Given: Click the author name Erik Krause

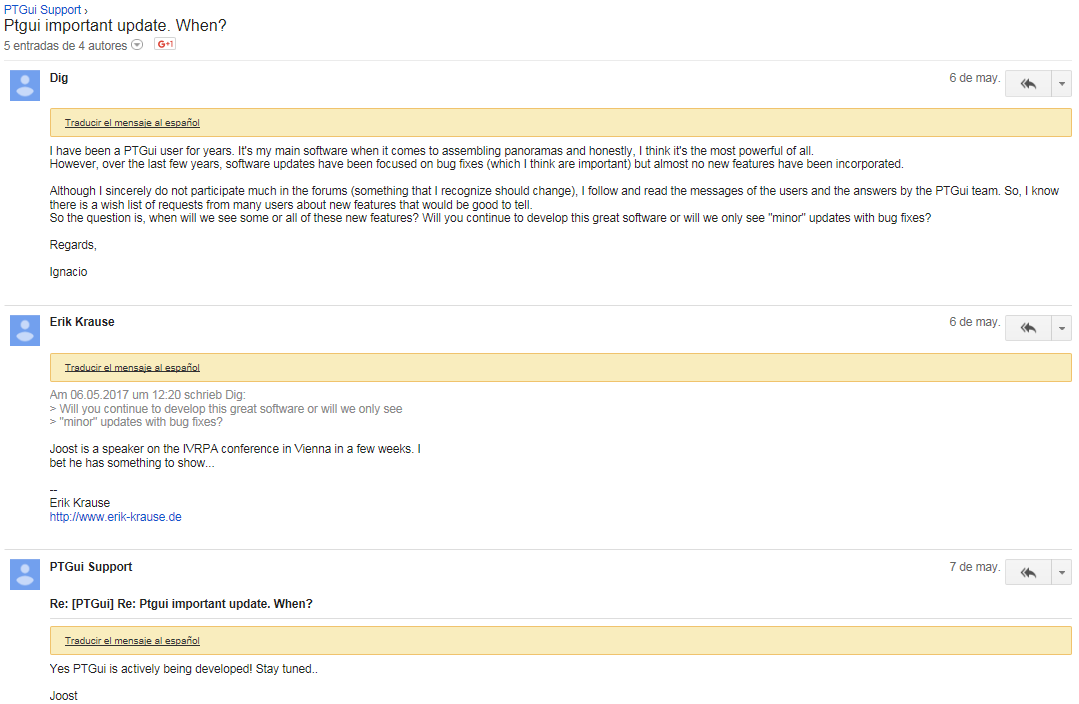Looking at the screenshot, I should [x=82, y=322].
